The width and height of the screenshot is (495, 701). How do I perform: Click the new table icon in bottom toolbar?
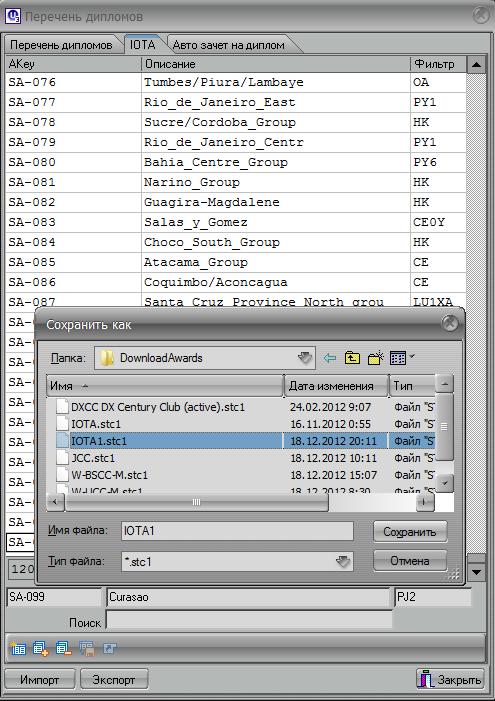[x=18, y=648]
